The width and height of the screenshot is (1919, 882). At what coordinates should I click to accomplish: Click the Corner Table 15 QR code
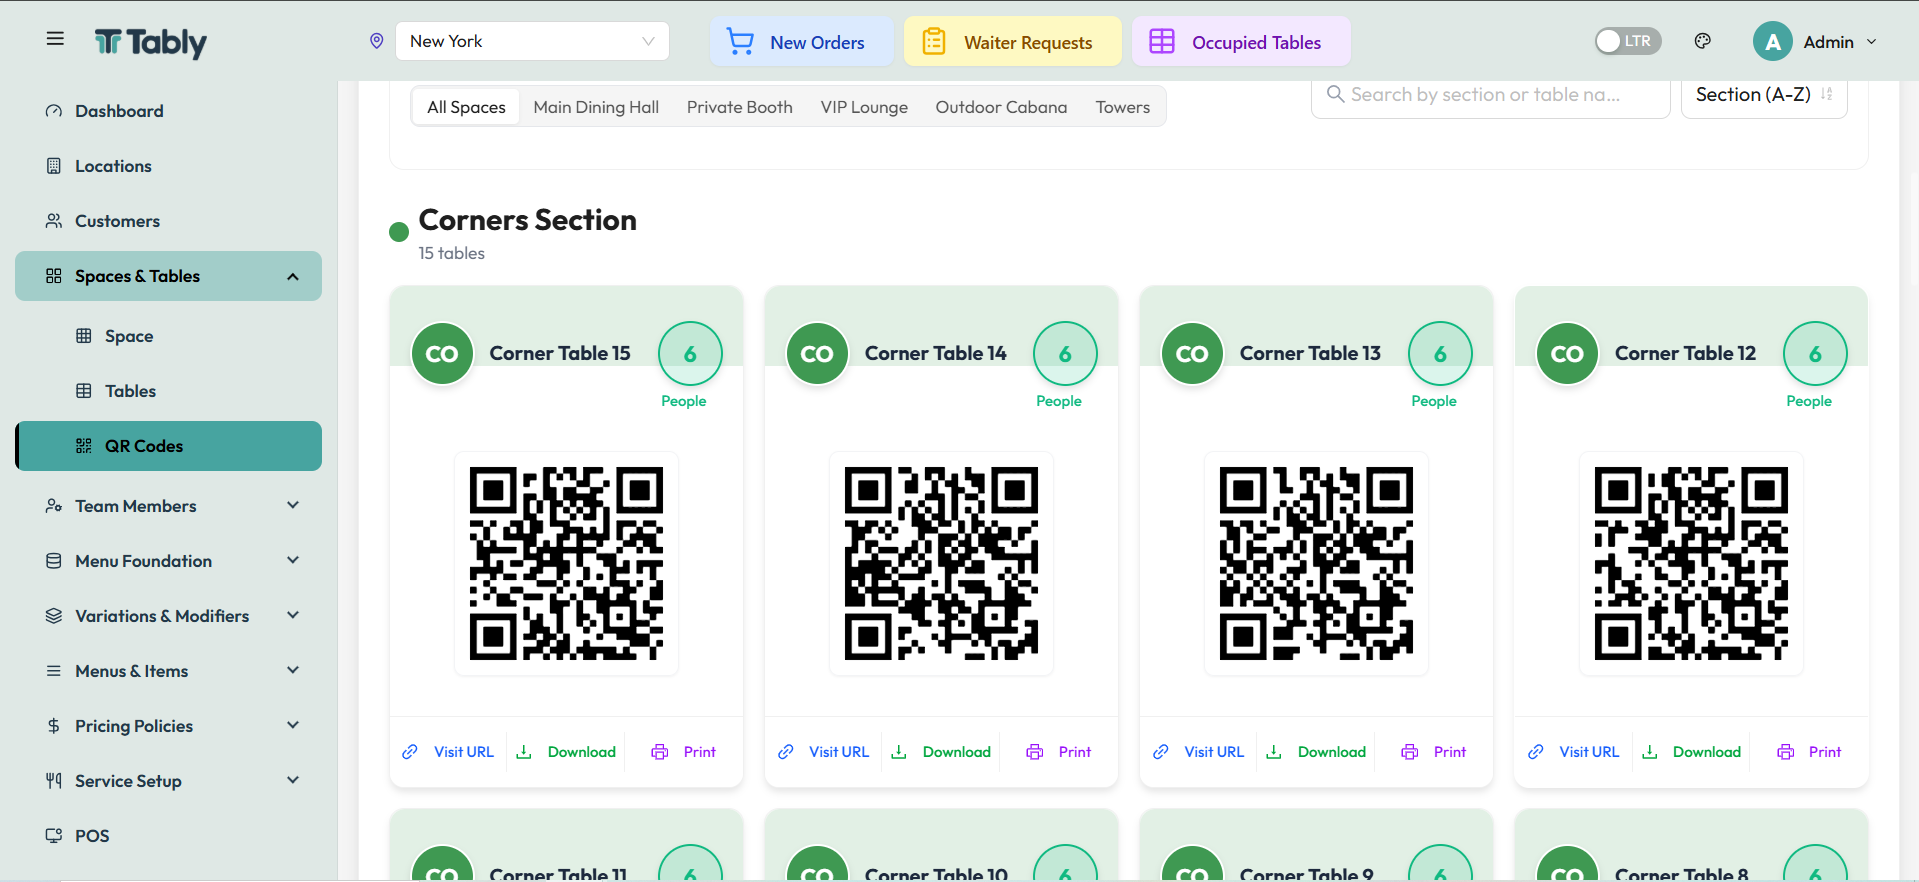(x=566, y=564)
